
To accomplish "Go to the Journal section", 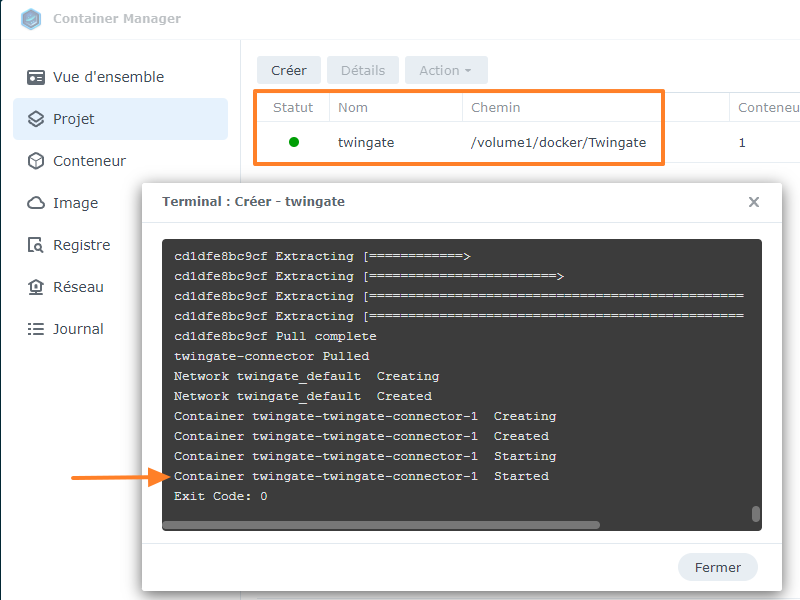I will [78, 329].
